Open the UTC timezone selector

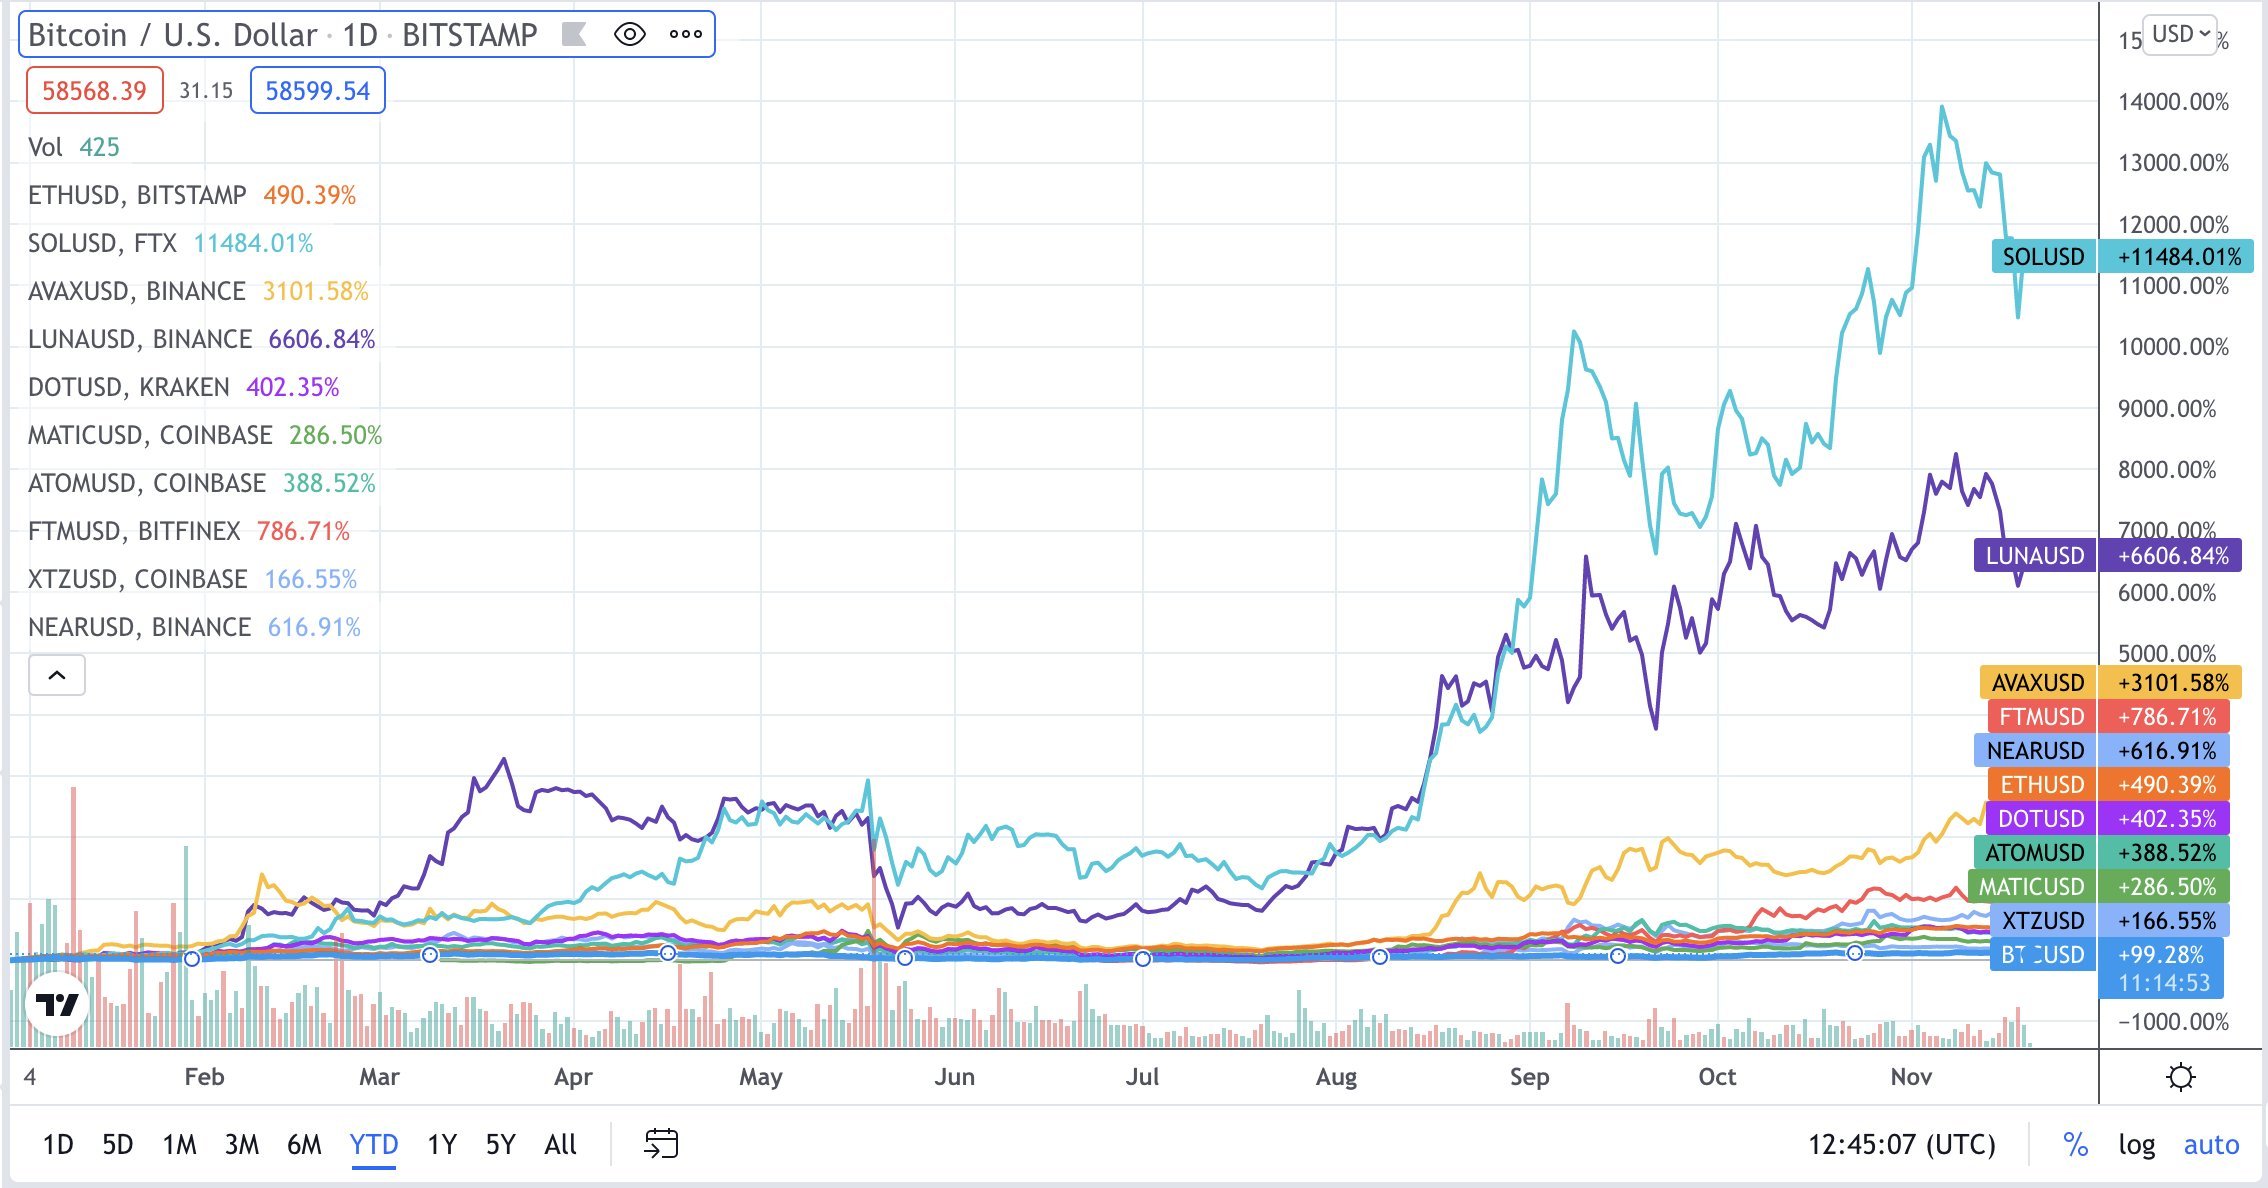click(x=1901, y=1144)
